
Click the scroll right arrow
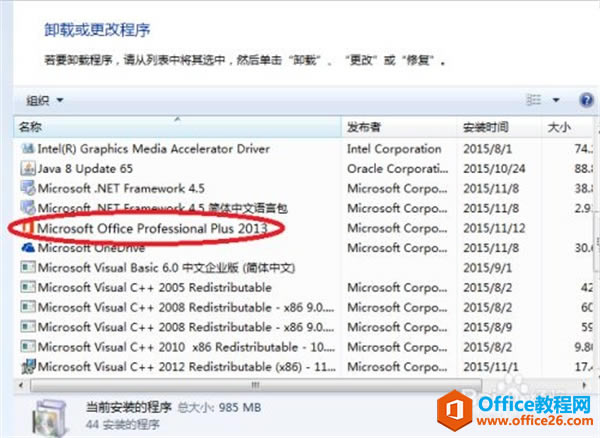[x=584, y=385]
